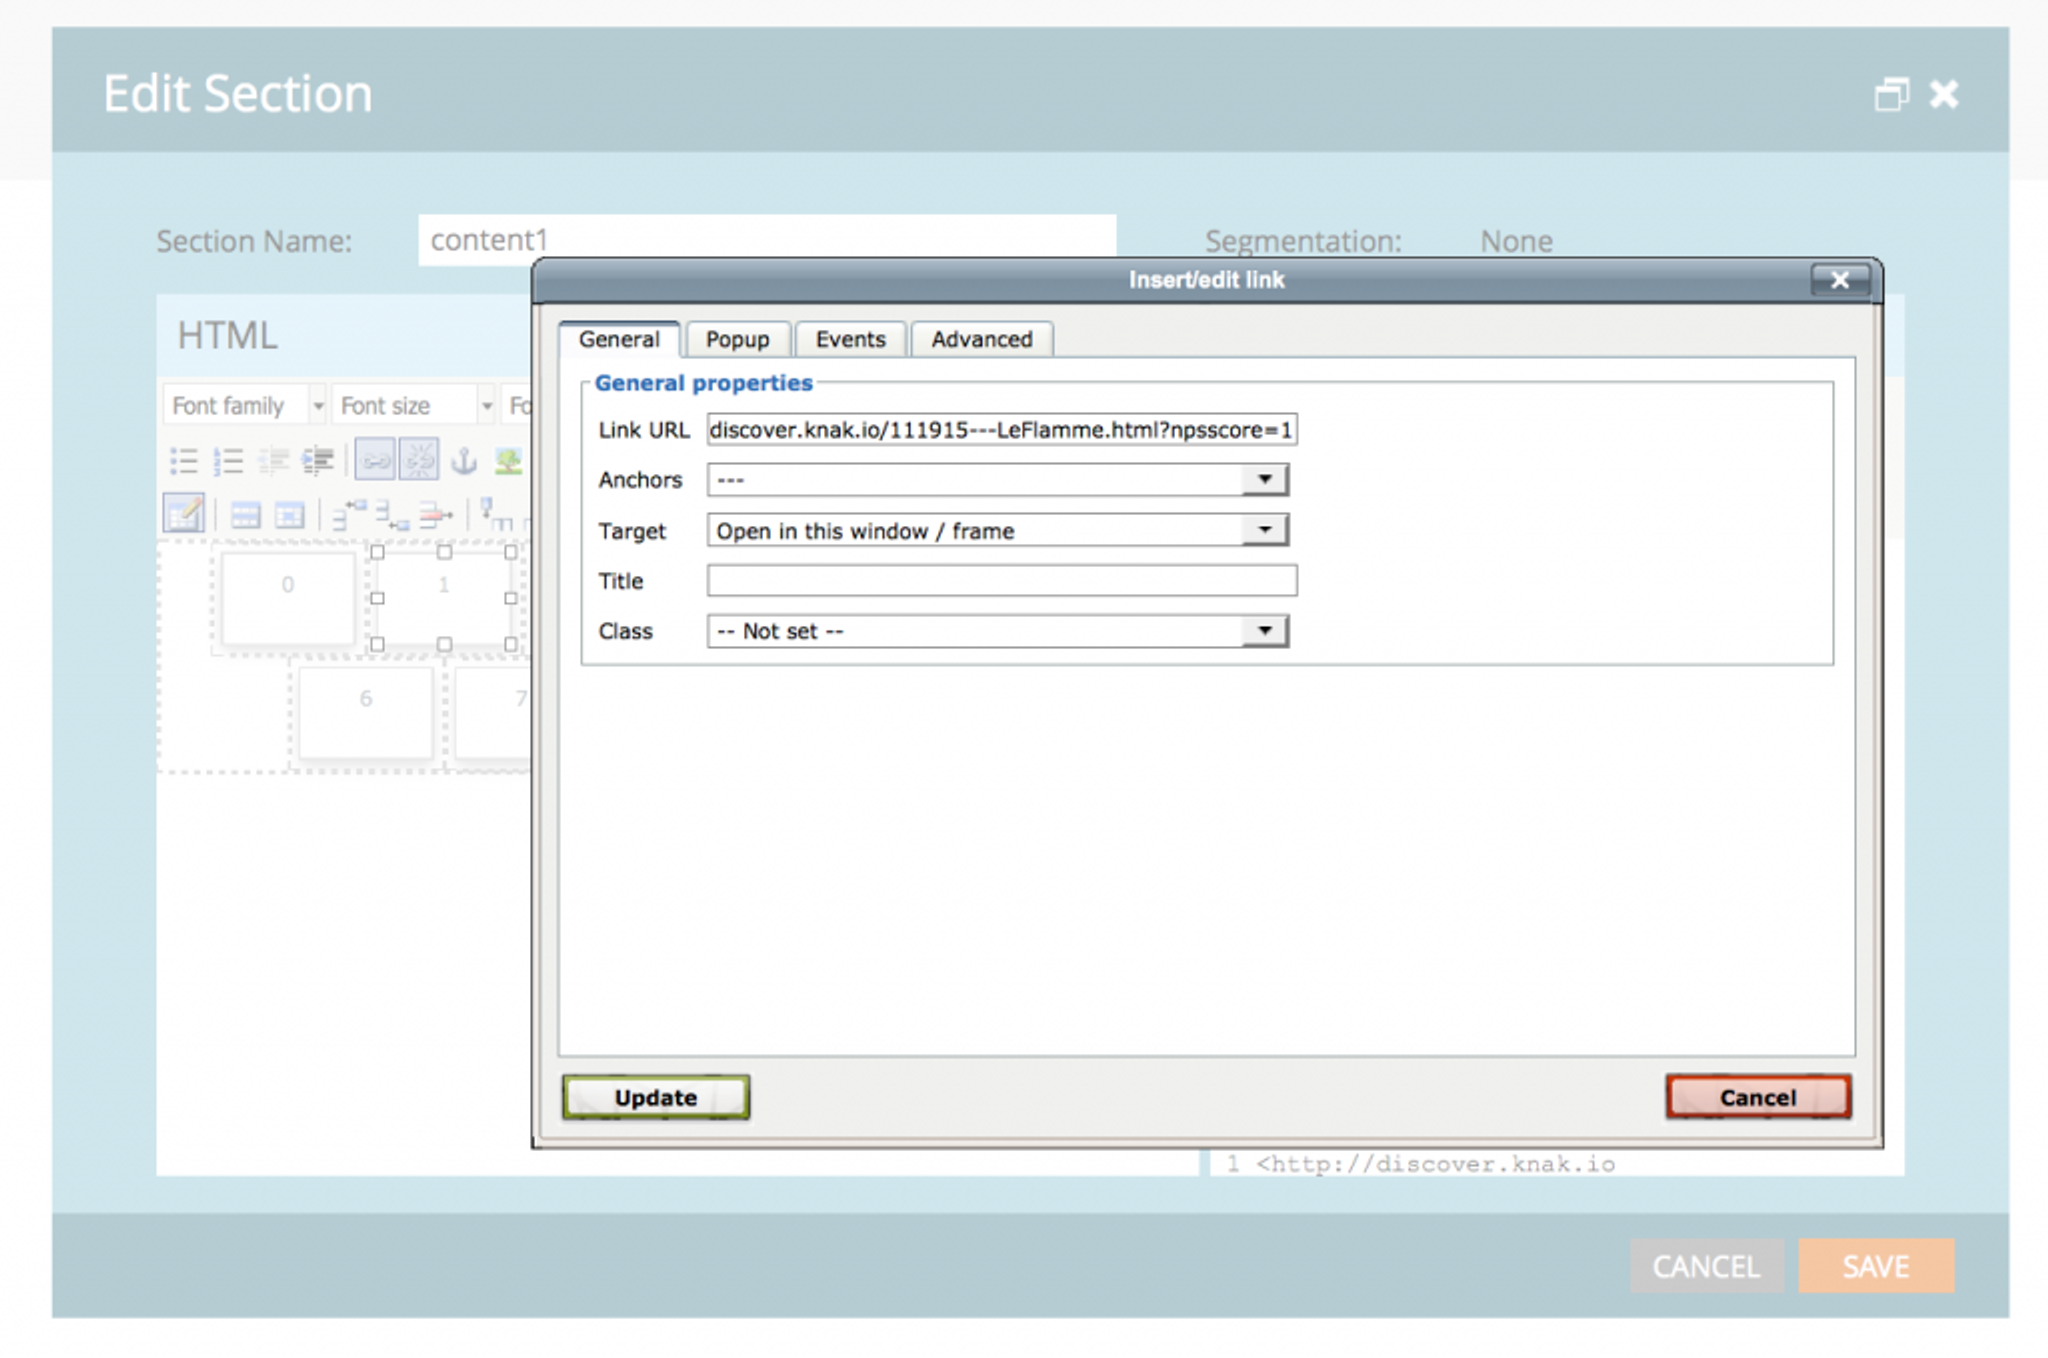Click the insert row before icon
The width and height of the screenshot is (2048, 1358).
[349, 515]
